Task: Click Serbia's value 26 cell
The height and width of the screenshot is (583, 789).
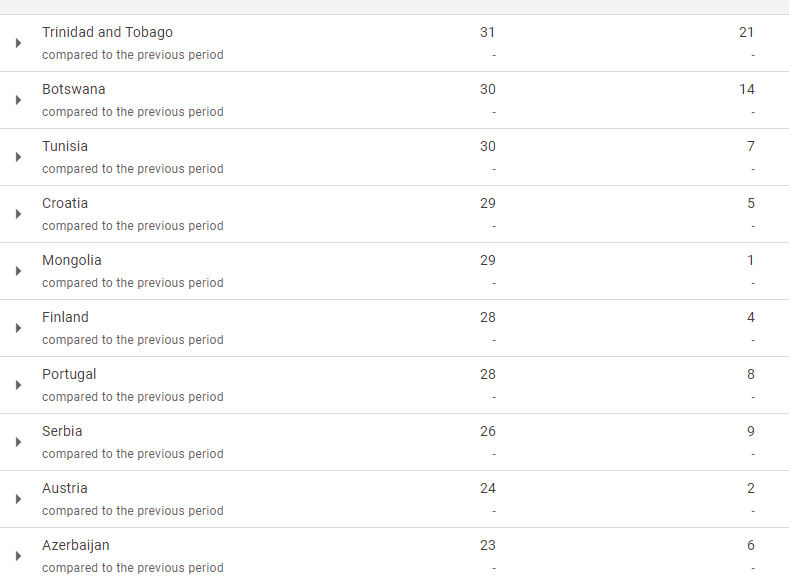Action: pos(487,431)
